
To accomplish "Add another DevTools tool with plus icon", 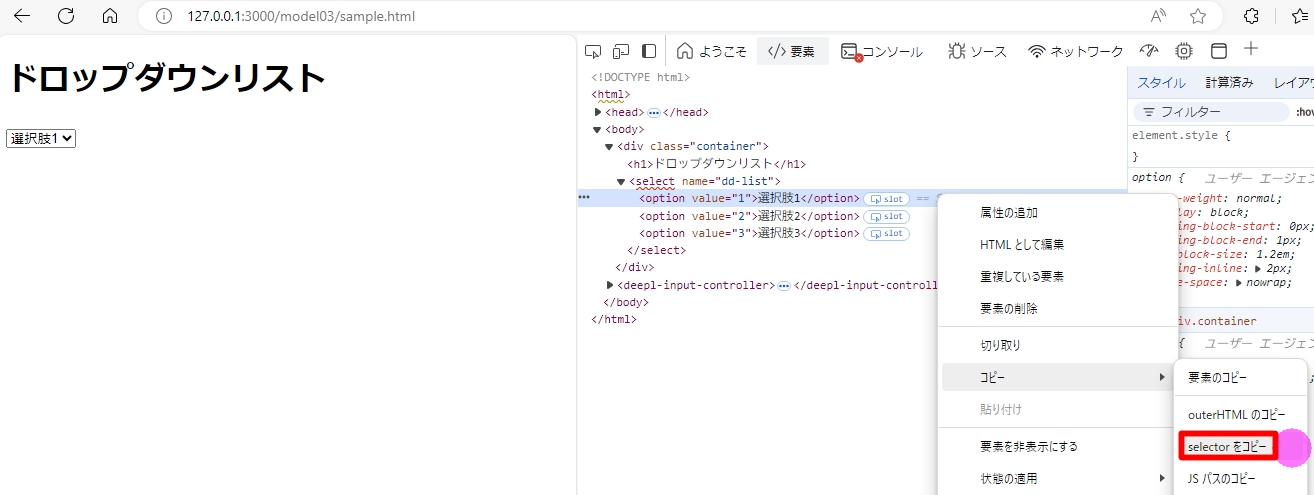I will (1251, 49).
